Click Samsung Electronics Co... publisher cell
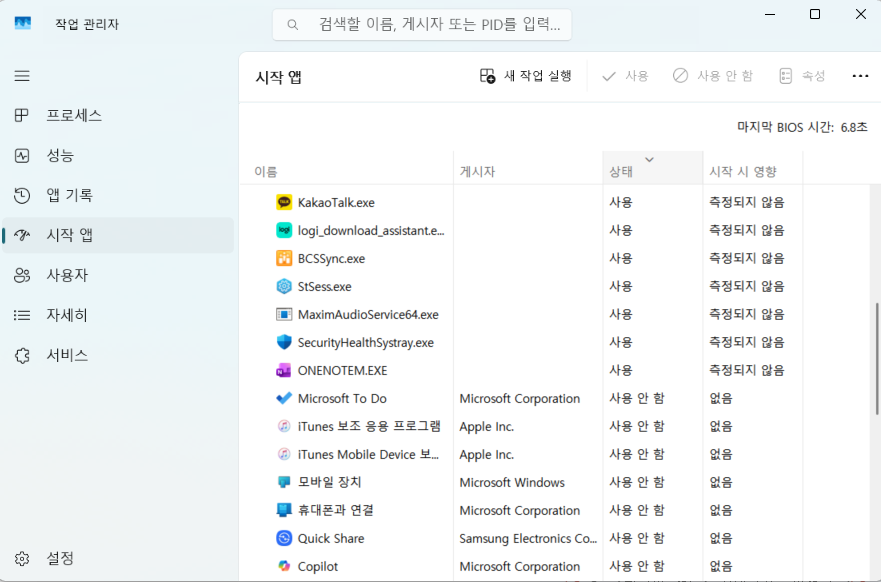 tap(528, 539)
